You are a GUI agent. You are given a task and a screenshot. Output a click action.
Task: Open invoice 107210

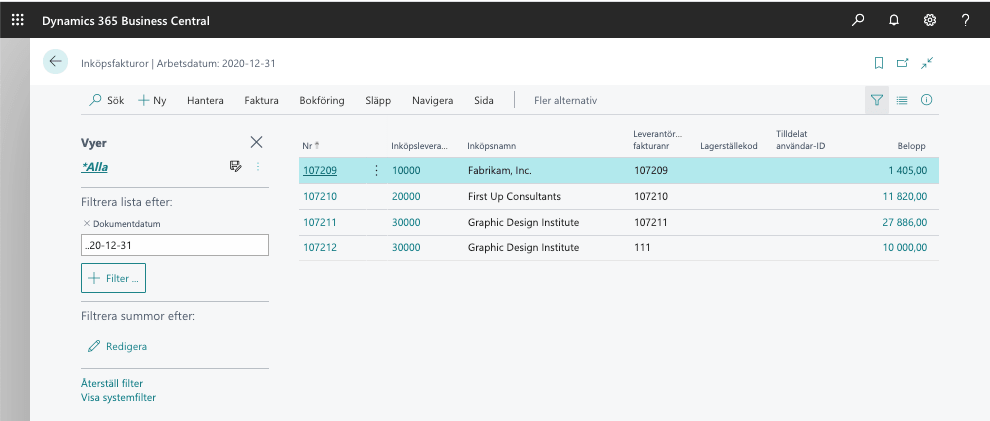click(320, 196)
